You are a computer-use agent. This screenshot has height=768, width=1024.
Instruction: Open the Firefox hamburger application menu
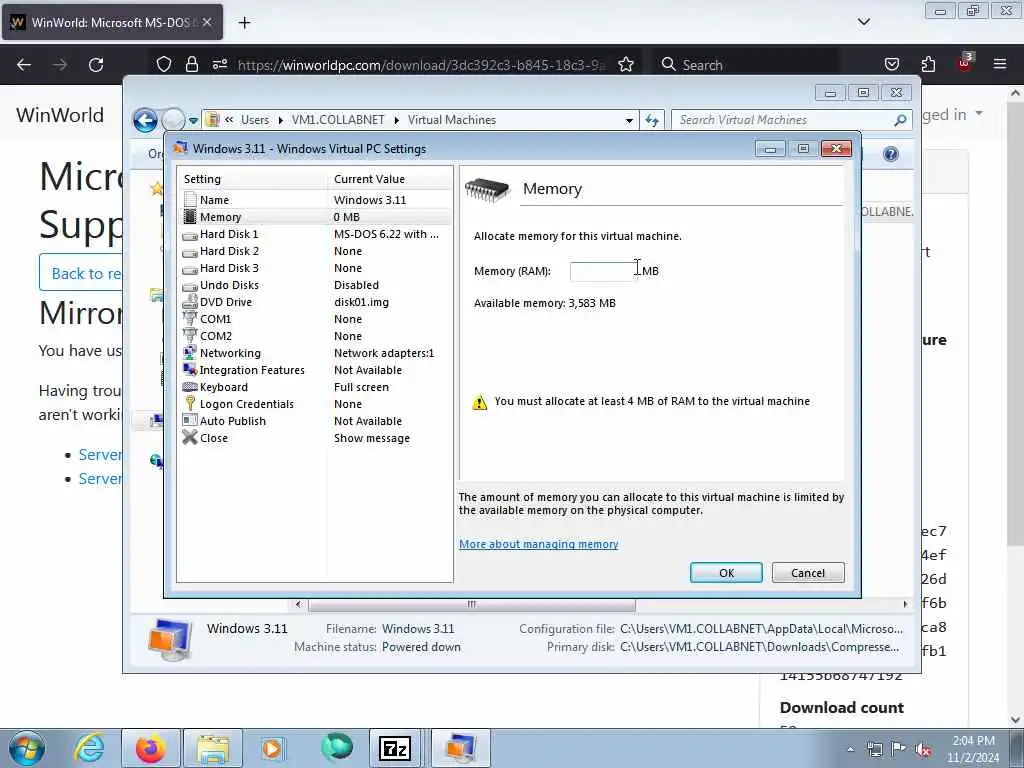(x=999, y=65)
